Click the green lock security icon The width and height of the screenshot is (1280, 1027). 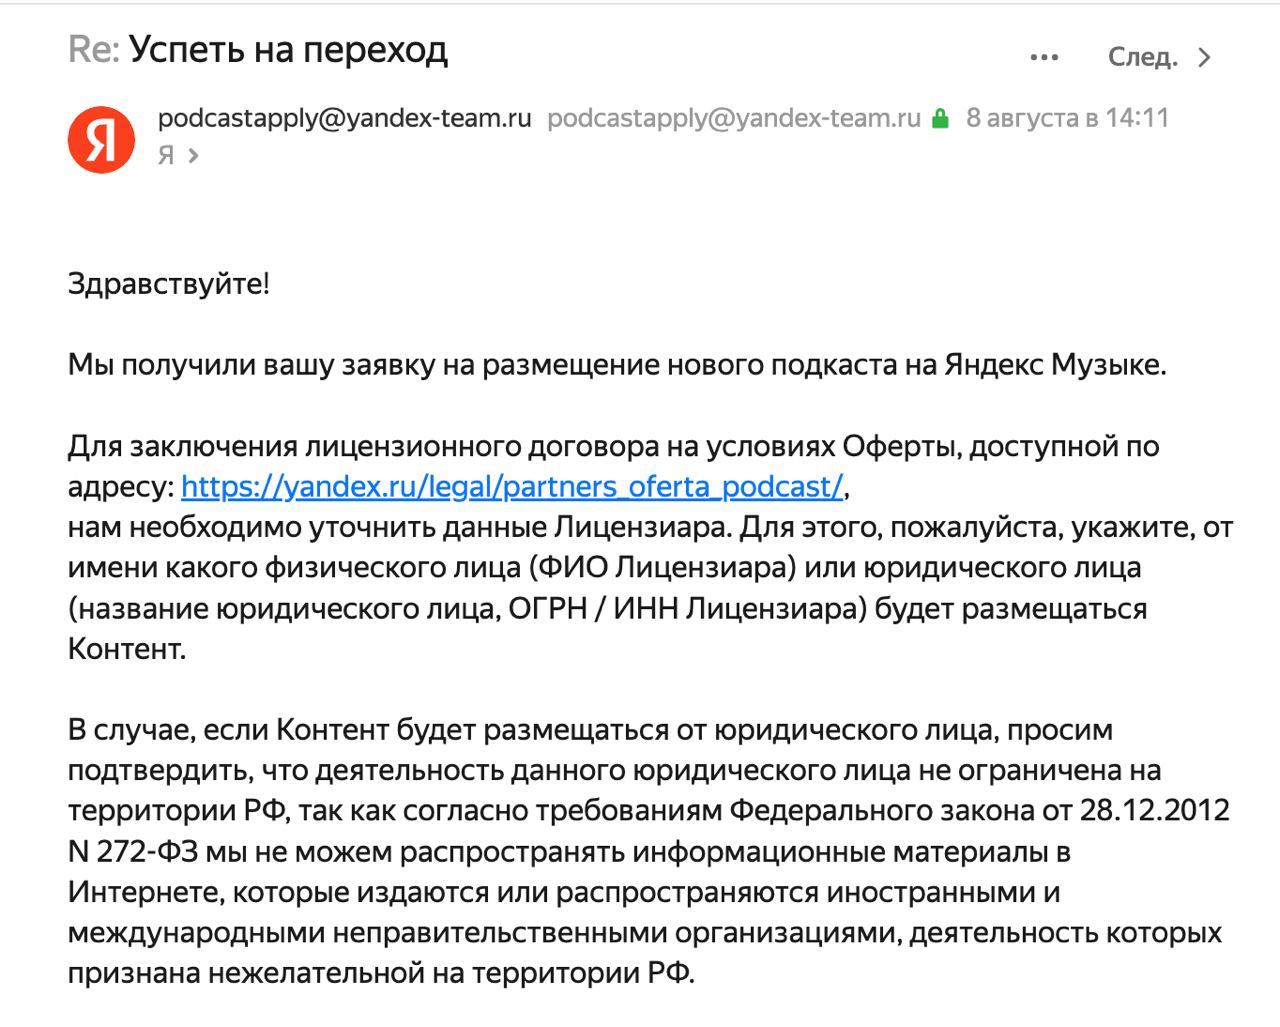coord(940,119)
